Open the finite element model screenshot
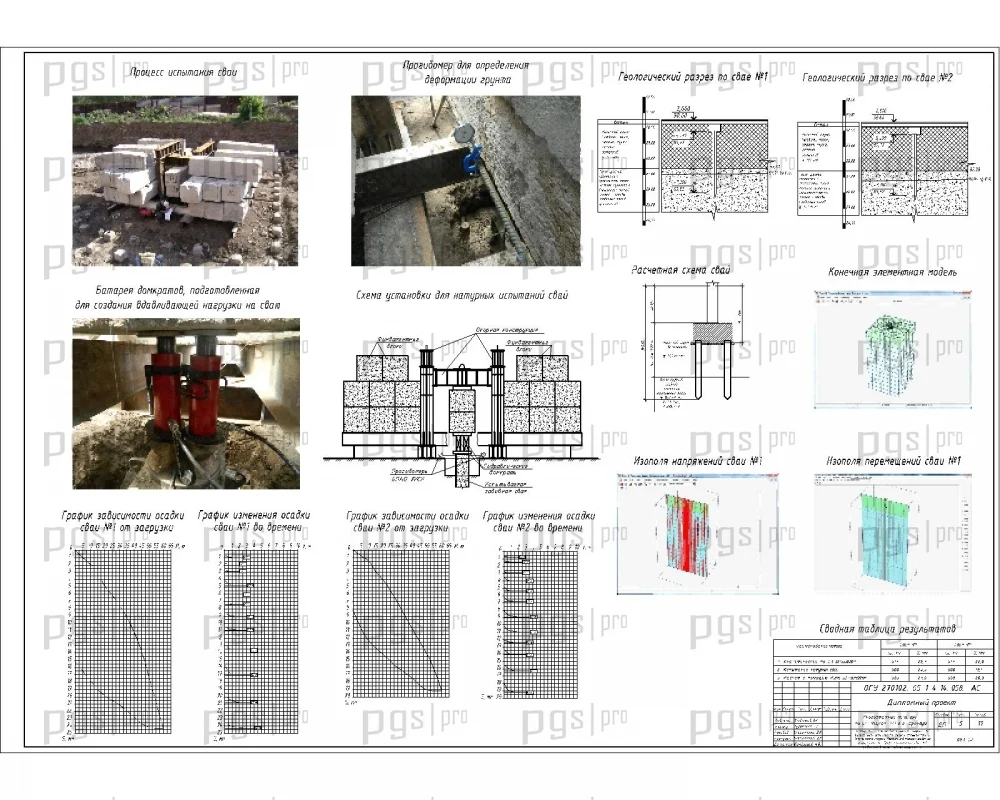 [893, 349]
